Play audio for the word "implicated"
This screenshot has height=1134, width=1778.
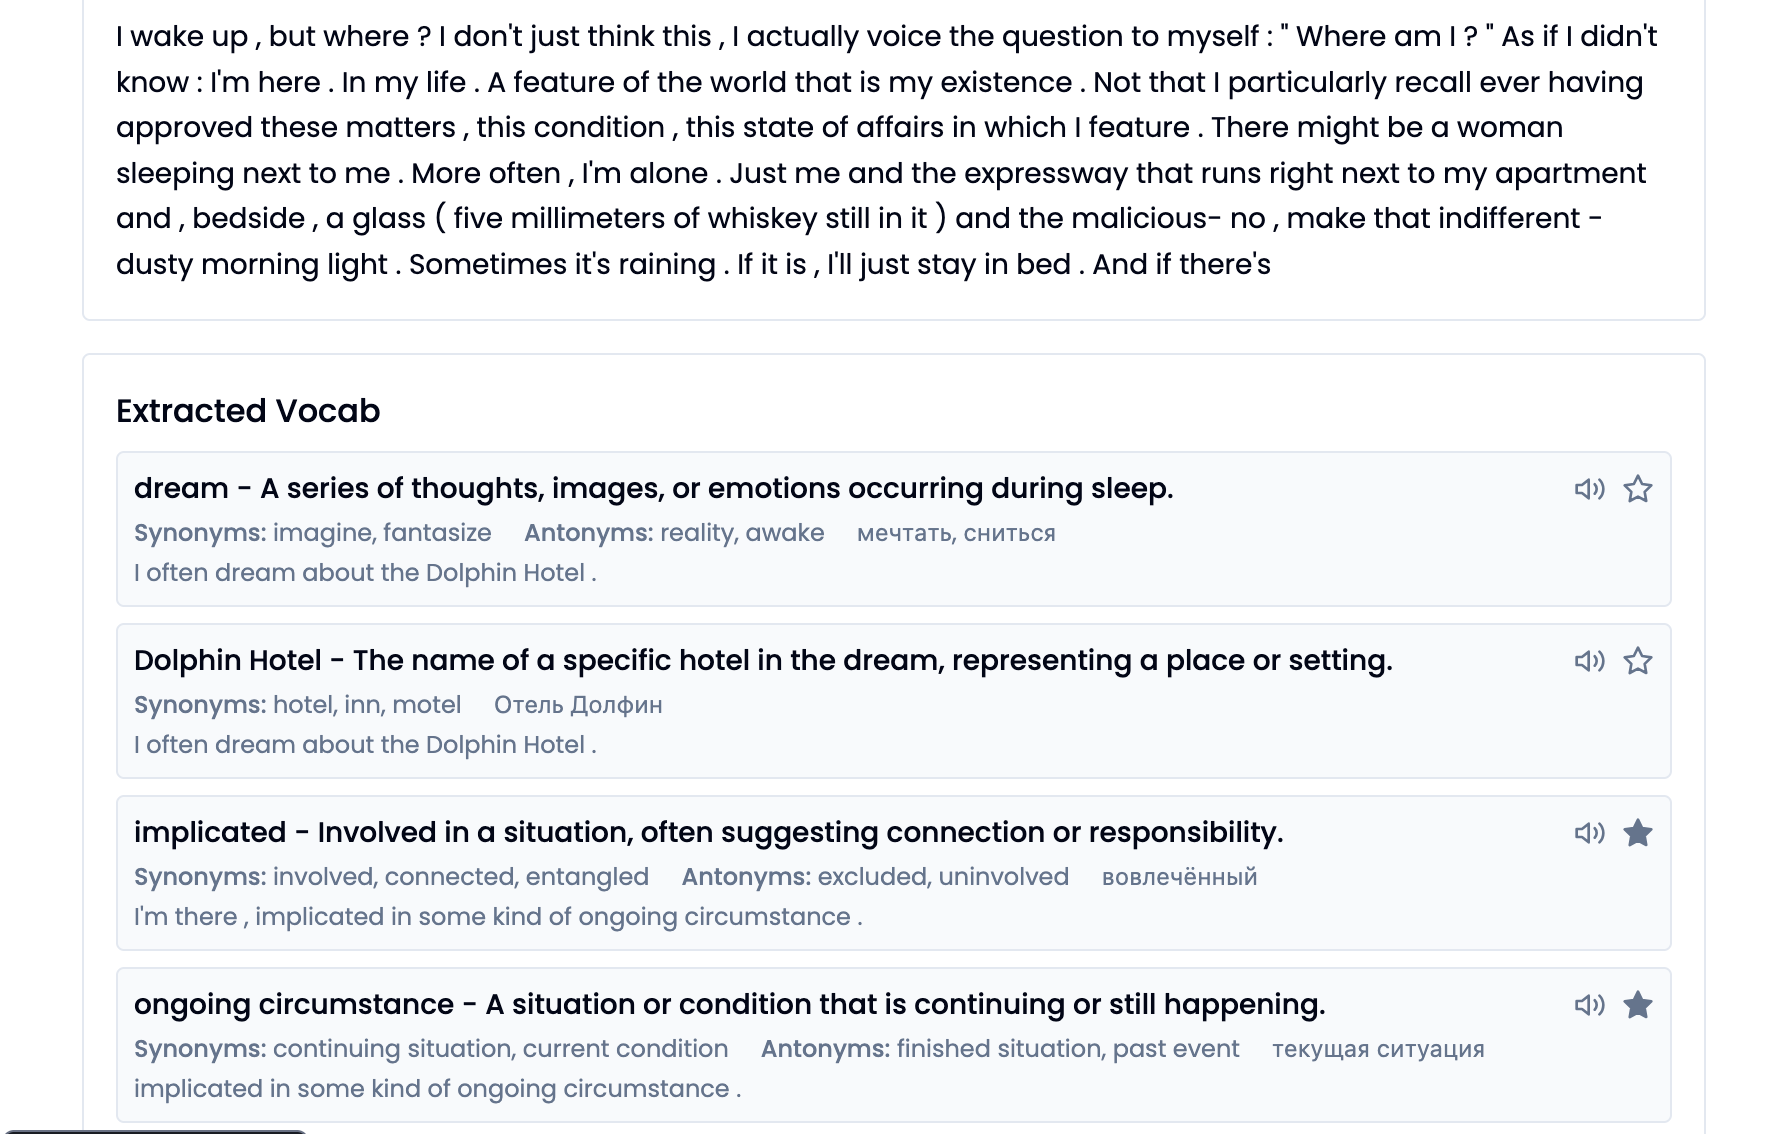(x=1589, y=832)
